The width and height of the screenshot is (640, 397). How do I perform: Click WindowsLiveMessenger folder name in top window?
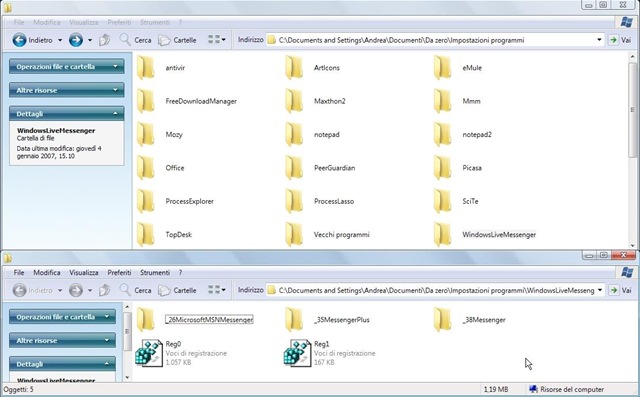click(499, 235)
